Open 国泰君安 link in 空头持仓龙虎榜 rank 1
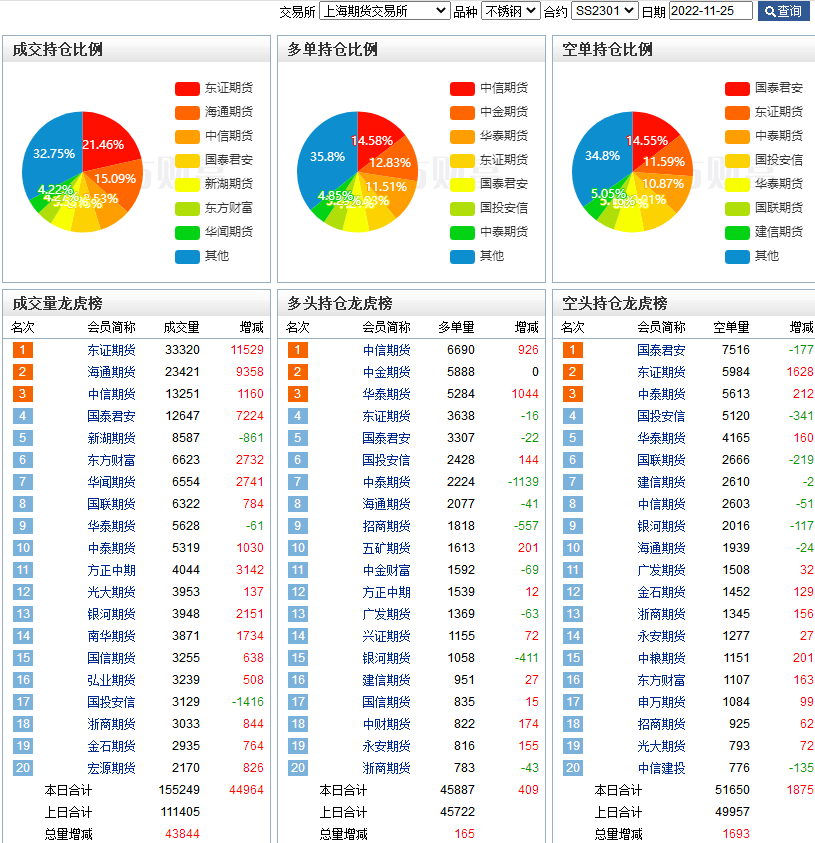Screen dimensions: 815x843 (661, 350)
